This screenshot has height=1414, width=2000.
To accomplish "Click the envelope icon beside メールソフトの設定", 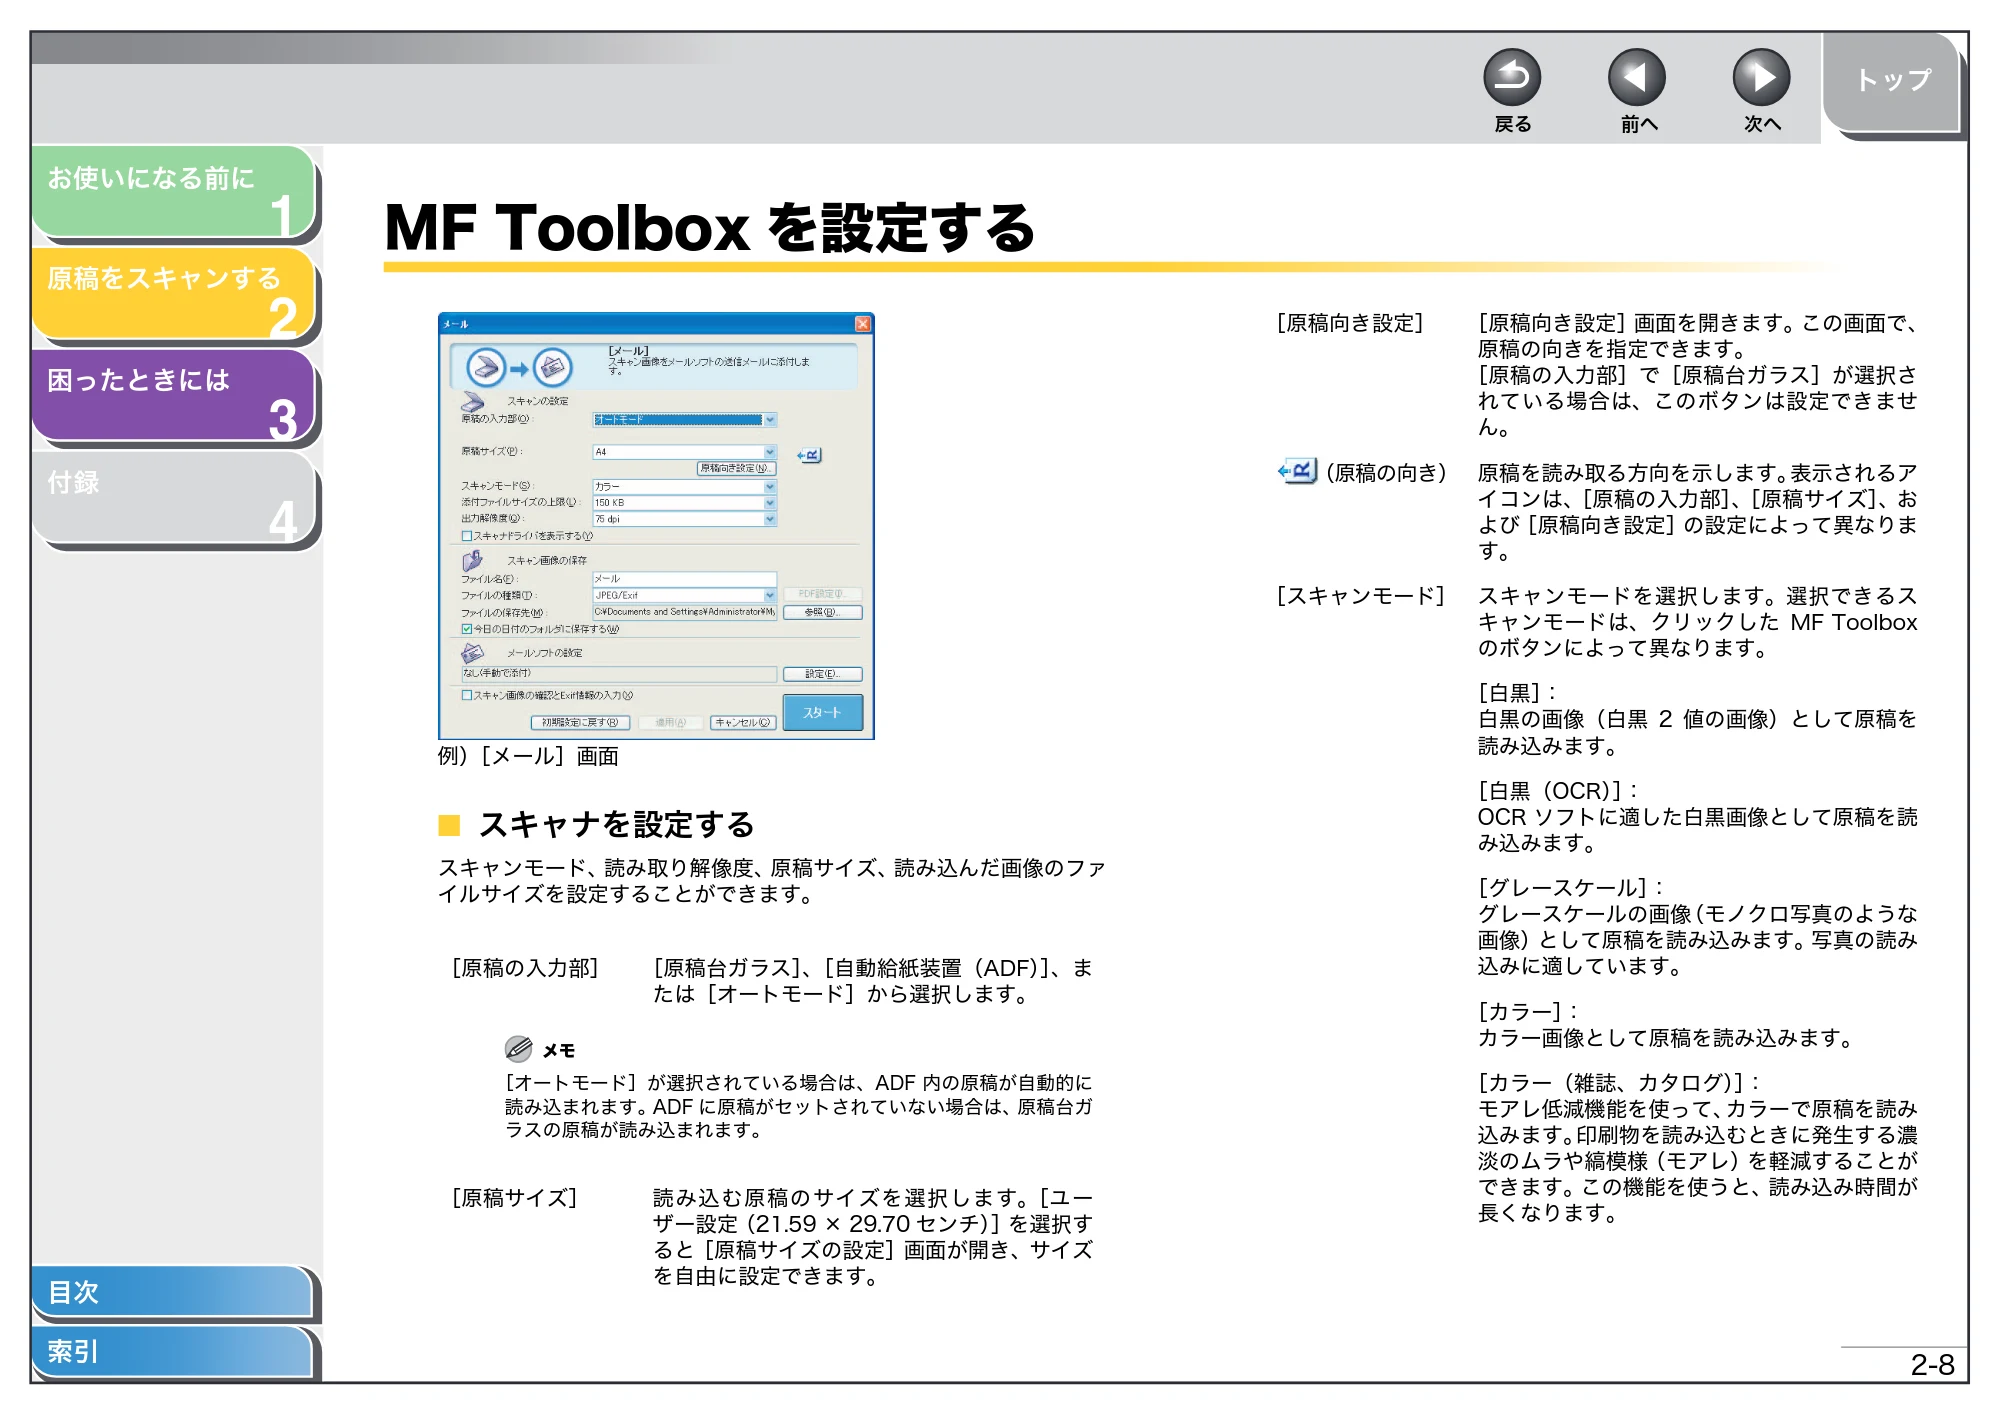I will tap(472, 652).
